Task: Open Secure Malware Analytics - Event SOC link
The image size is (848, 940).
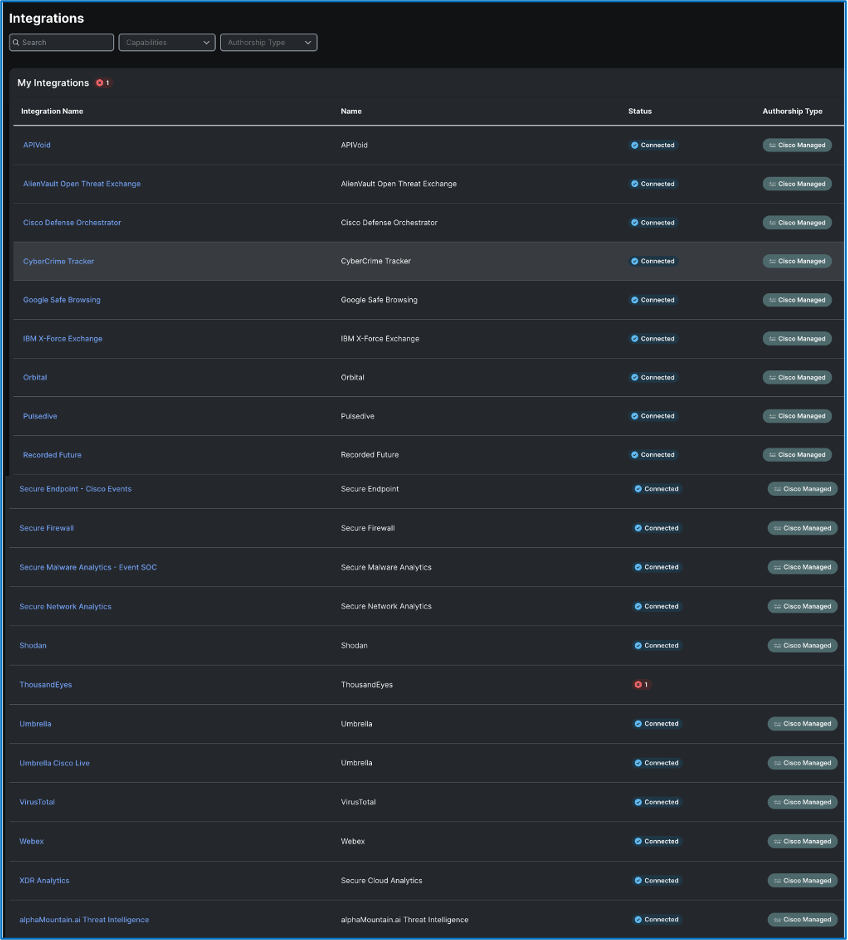Action: [88, 567]
